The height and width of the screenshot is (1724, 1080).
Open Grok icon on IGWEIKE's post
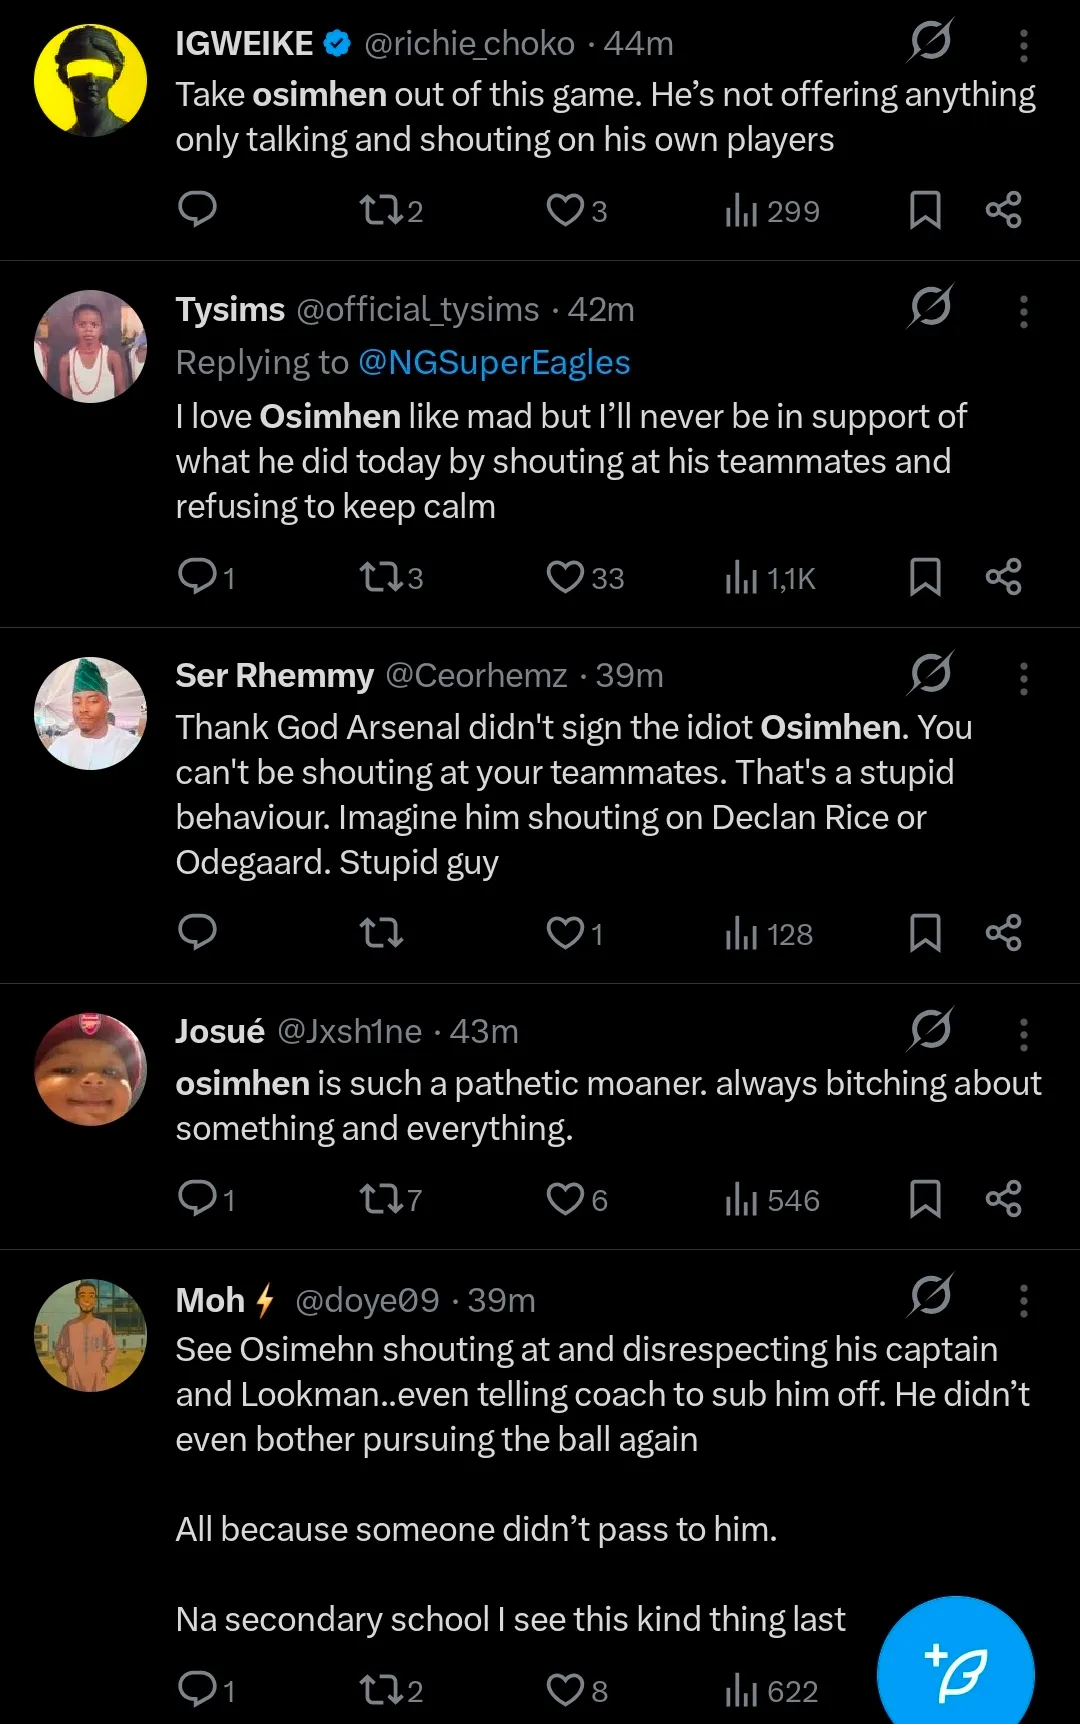click(x=930, y=41)
